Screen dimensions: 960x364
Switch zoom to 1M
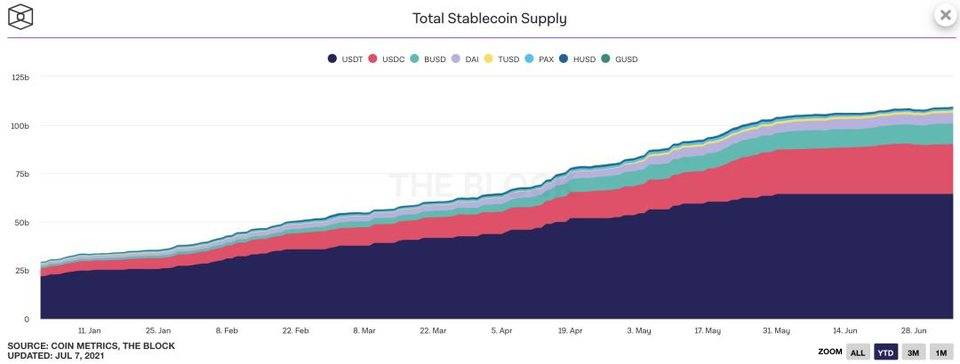(941, 352)
